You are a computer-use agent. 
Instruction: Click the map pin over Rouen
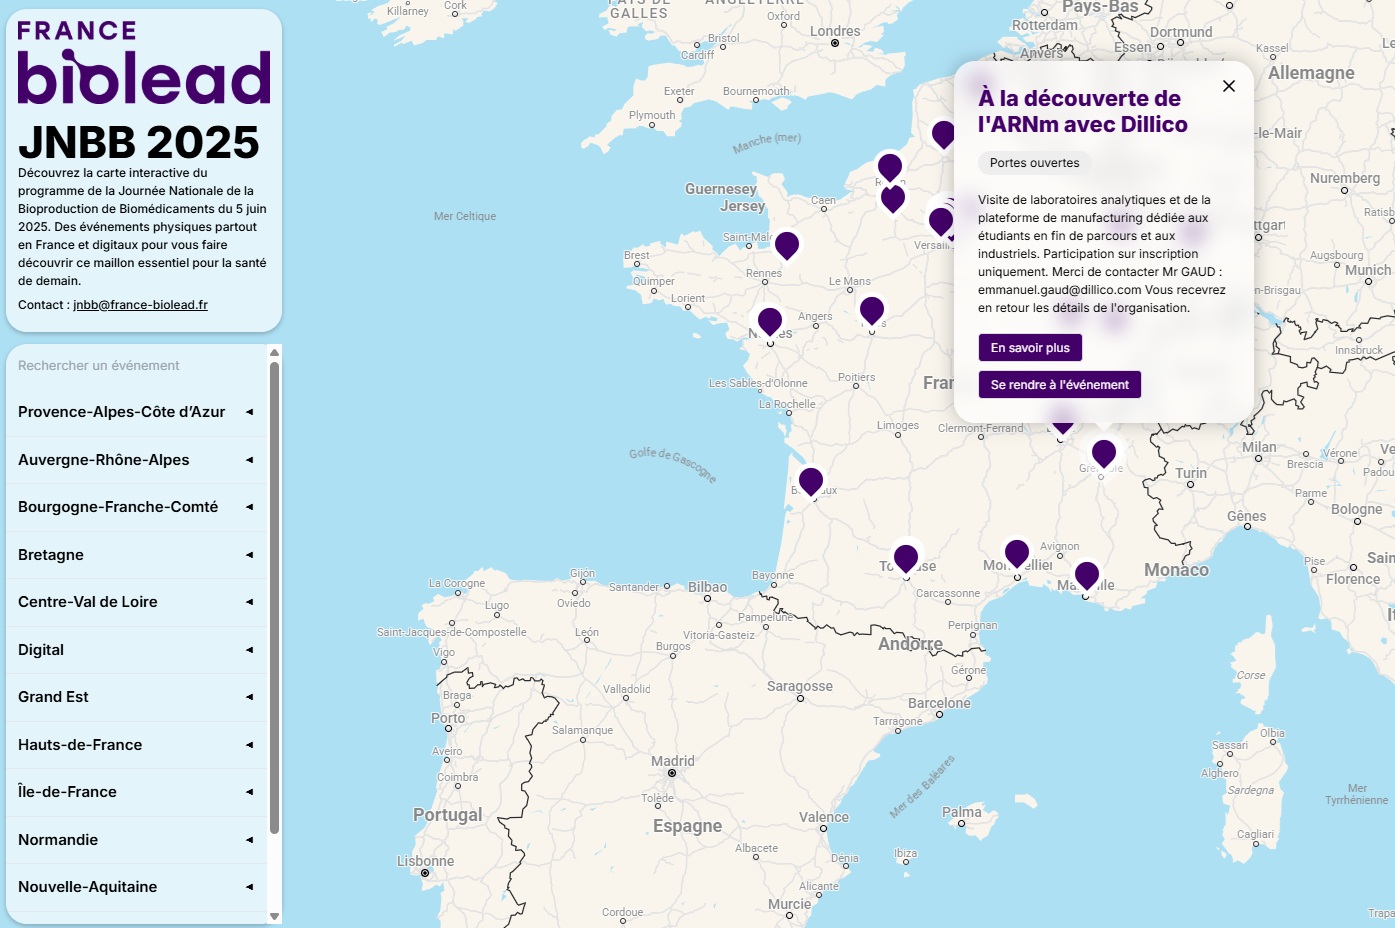click(x=890, y=167)
